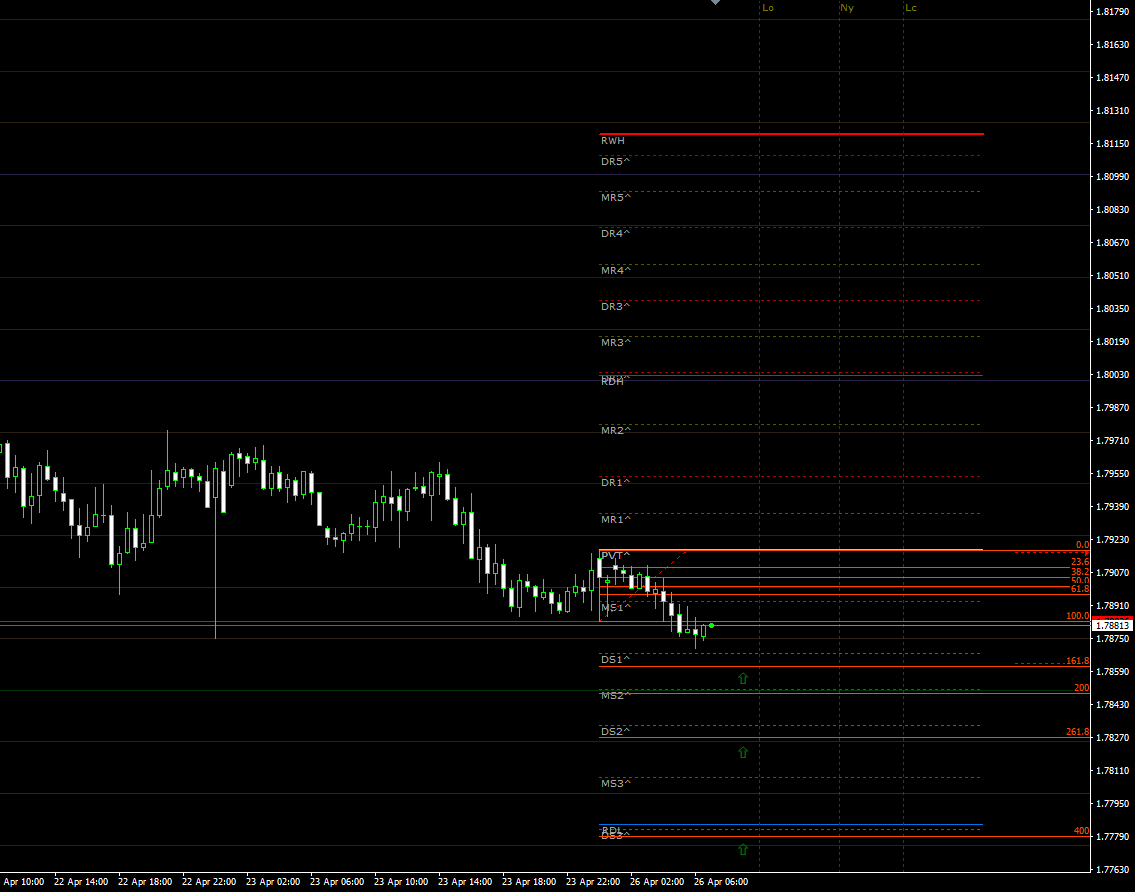This screenshot has height=892, width=1135.
Task: Click the 161.8 Fibonacci extension label
Action: pyautogui.click(x=1078, y=661)
